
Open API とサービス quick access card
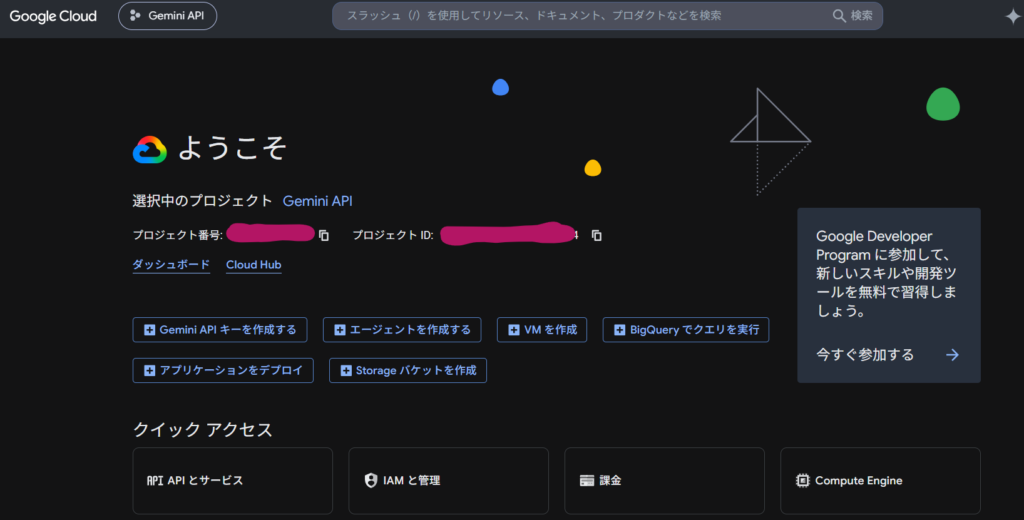point(232,481)
